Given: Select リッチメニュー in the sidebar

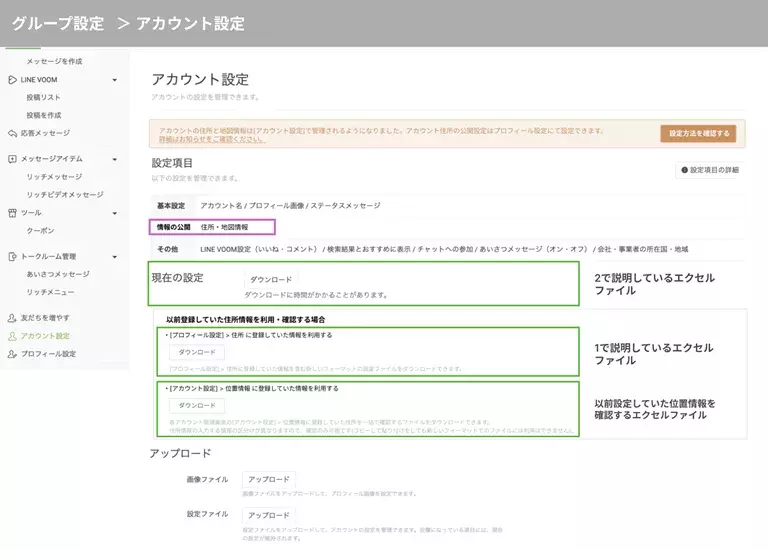Looking at the screenshot, I should pyautogui.click(x=51, y=291).
